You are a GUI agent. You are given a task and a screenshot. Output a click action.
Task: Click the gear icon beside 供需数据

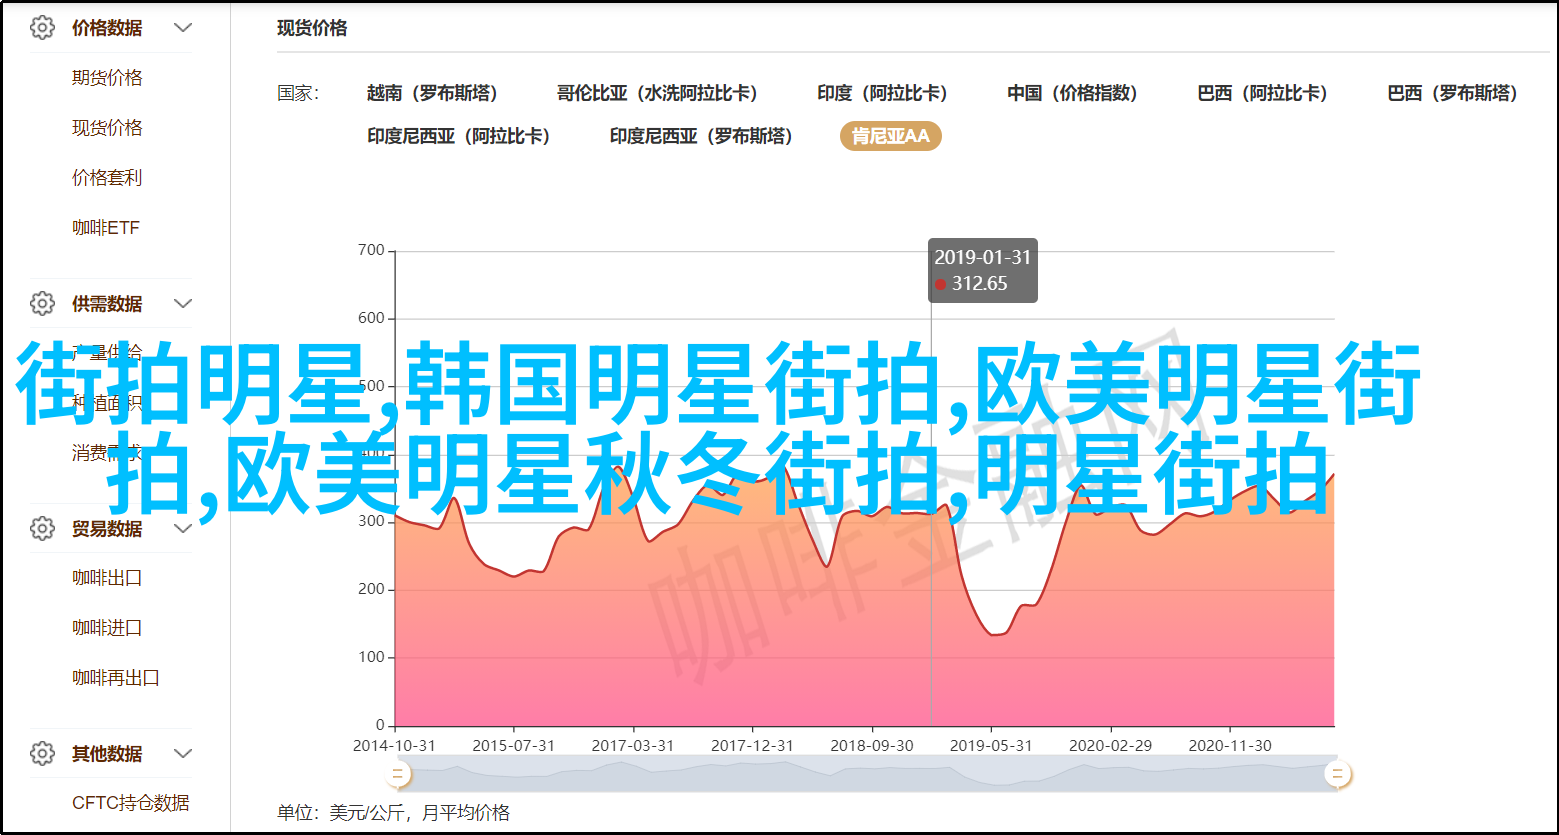point(42,303)
